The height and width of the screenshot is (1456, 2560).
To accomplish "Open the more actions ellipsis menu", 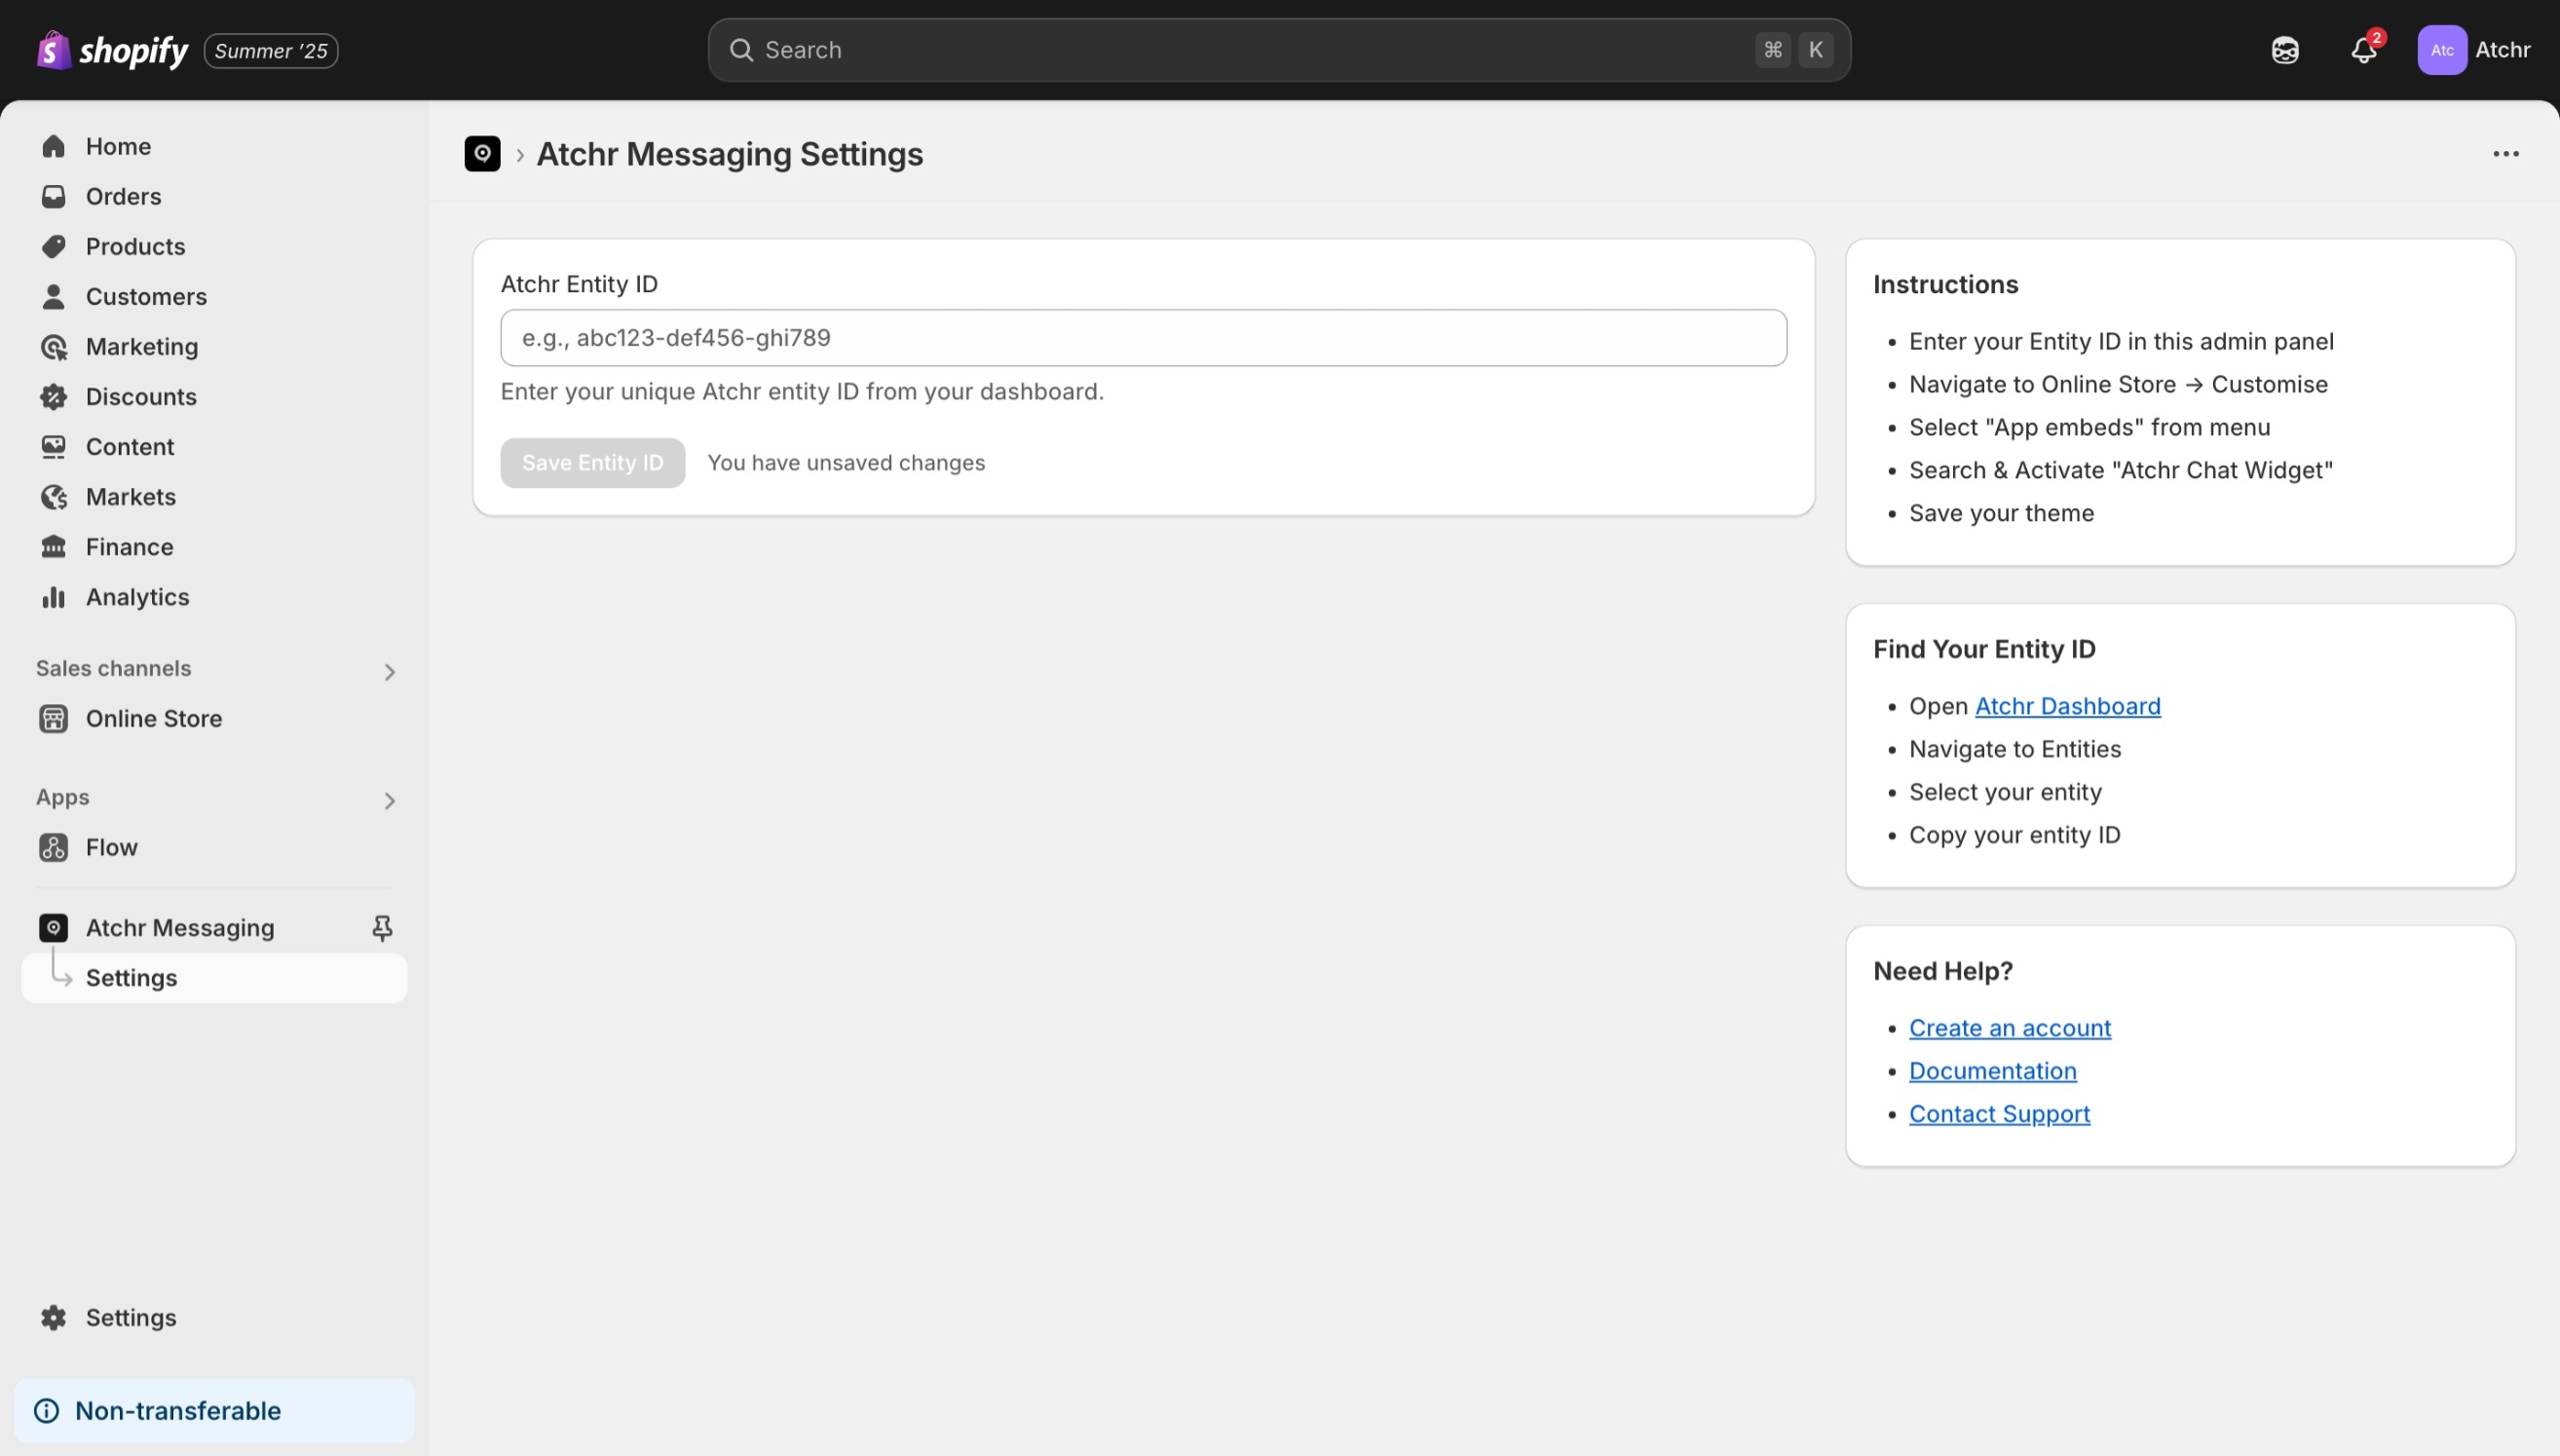I will 2505,154.
